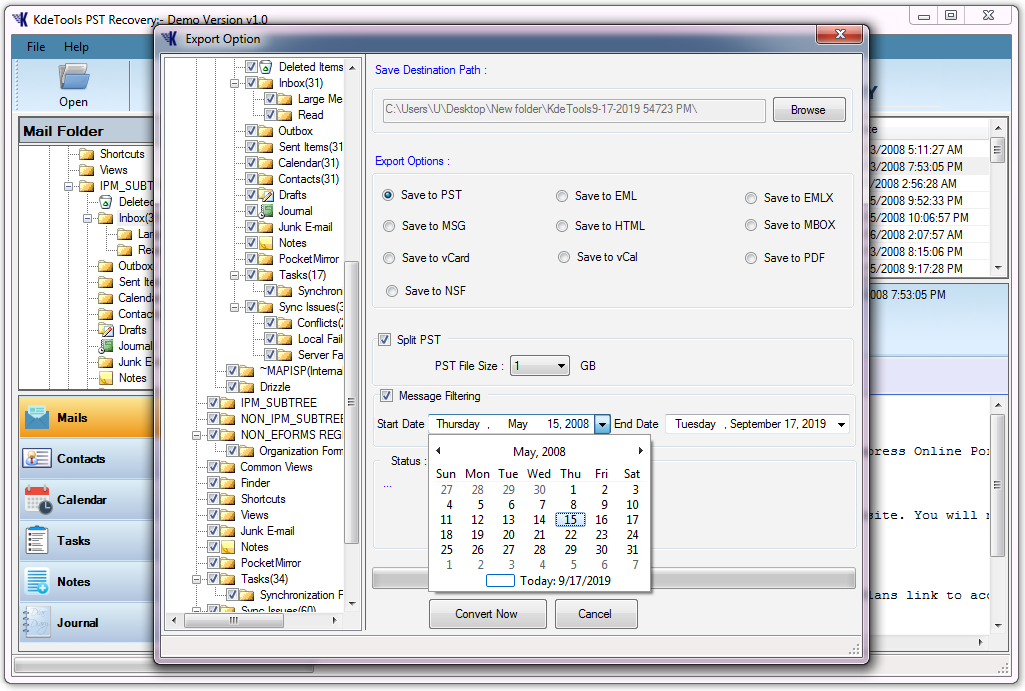
Task: Click the Outbox folder icon in export tree
Action: pyautogui.click(x=266, y=131)
